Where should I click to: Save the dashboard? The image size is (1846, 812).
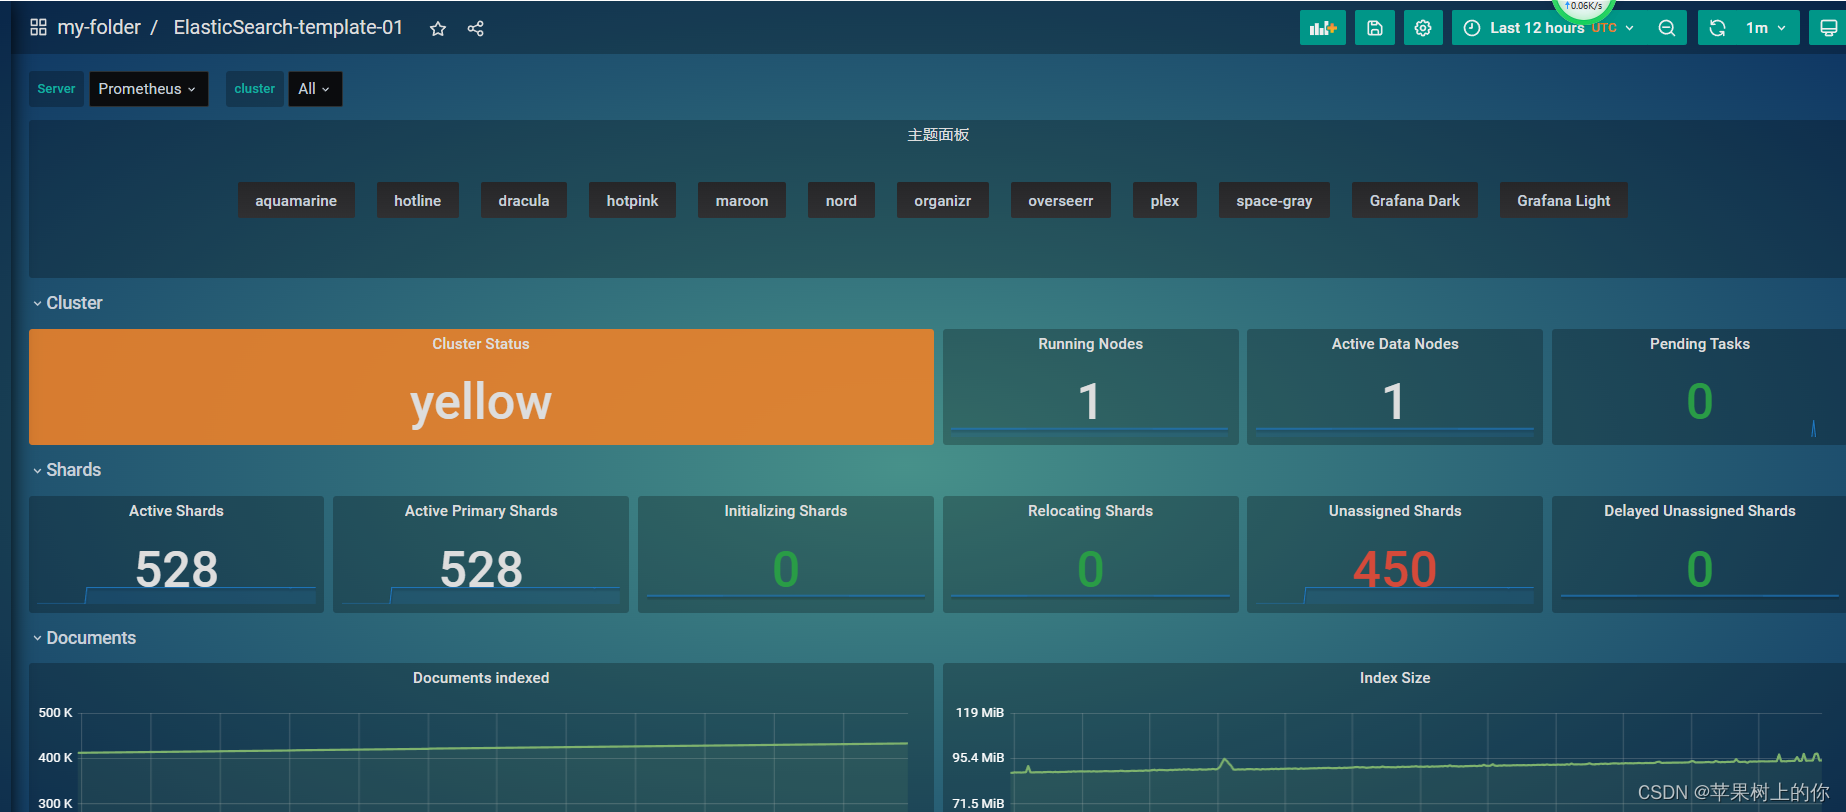click(x=1375, y=28)
